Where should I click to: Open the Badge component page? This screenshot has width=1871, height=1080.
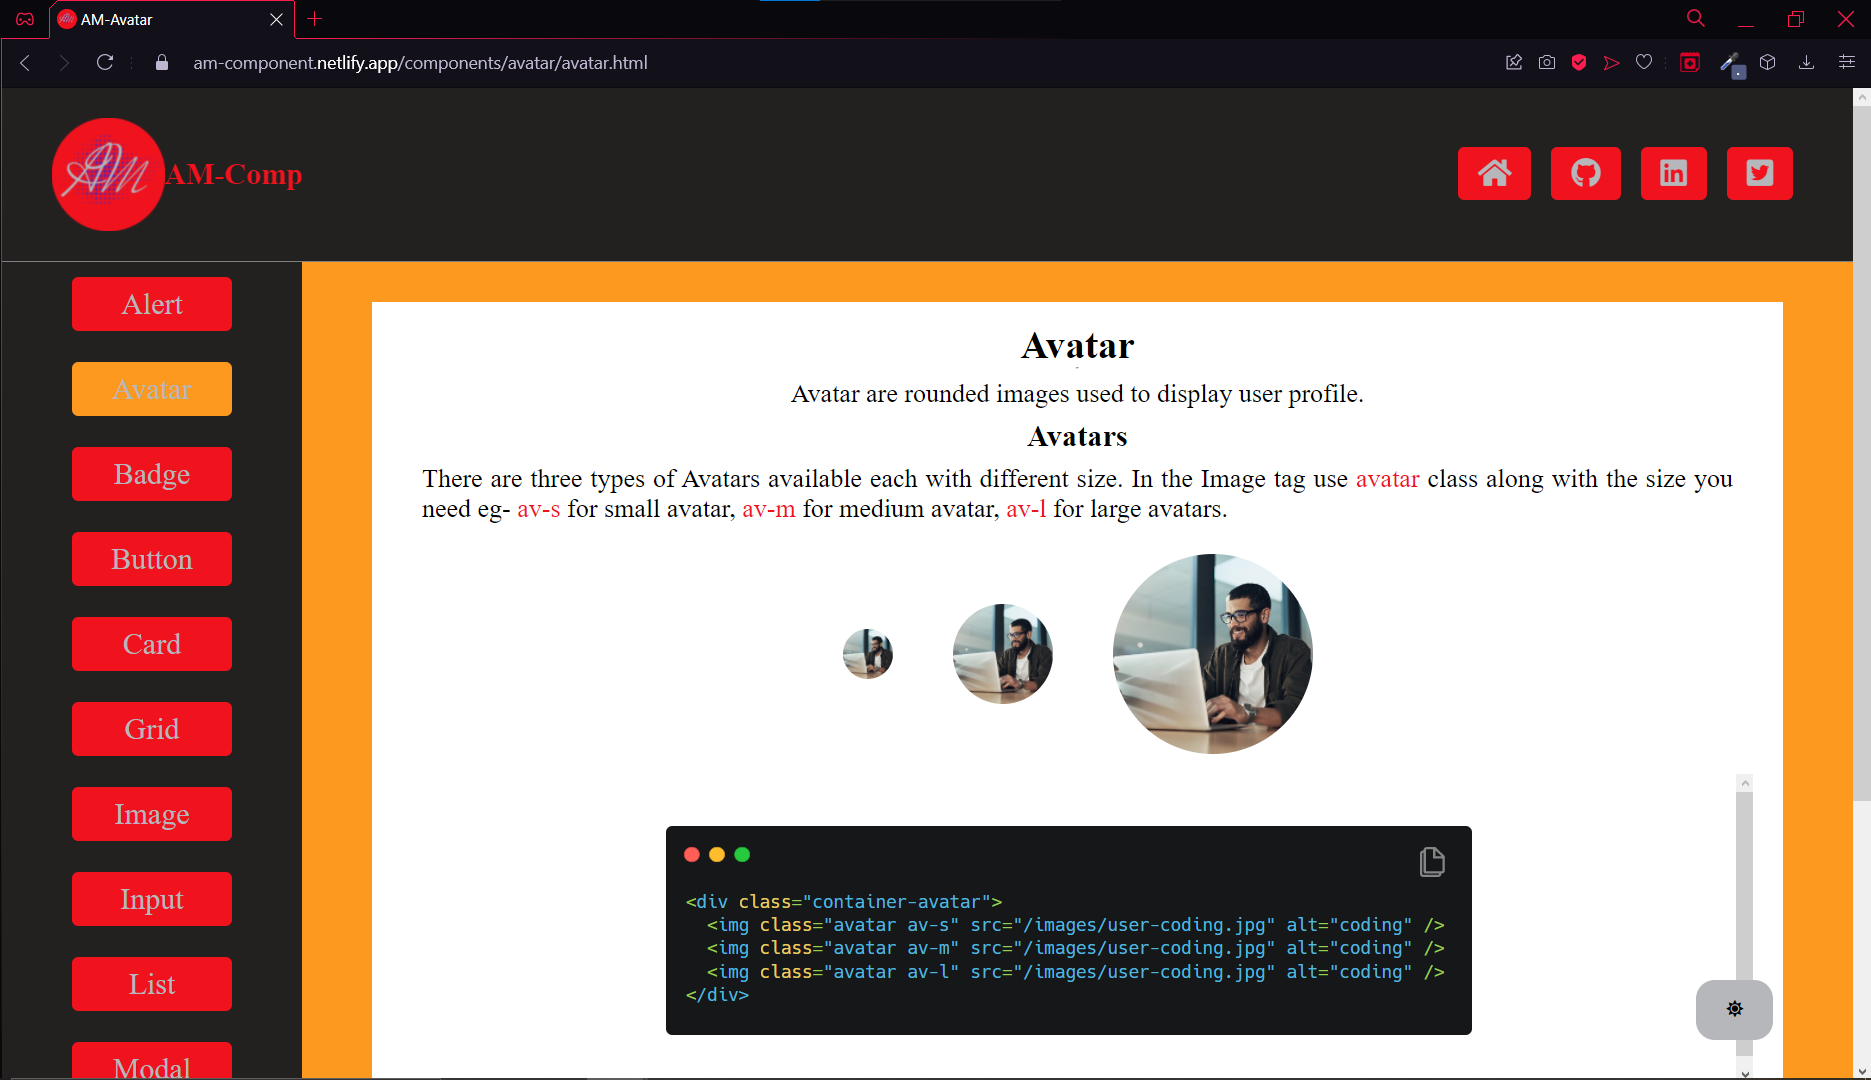[x=151, y=474]
